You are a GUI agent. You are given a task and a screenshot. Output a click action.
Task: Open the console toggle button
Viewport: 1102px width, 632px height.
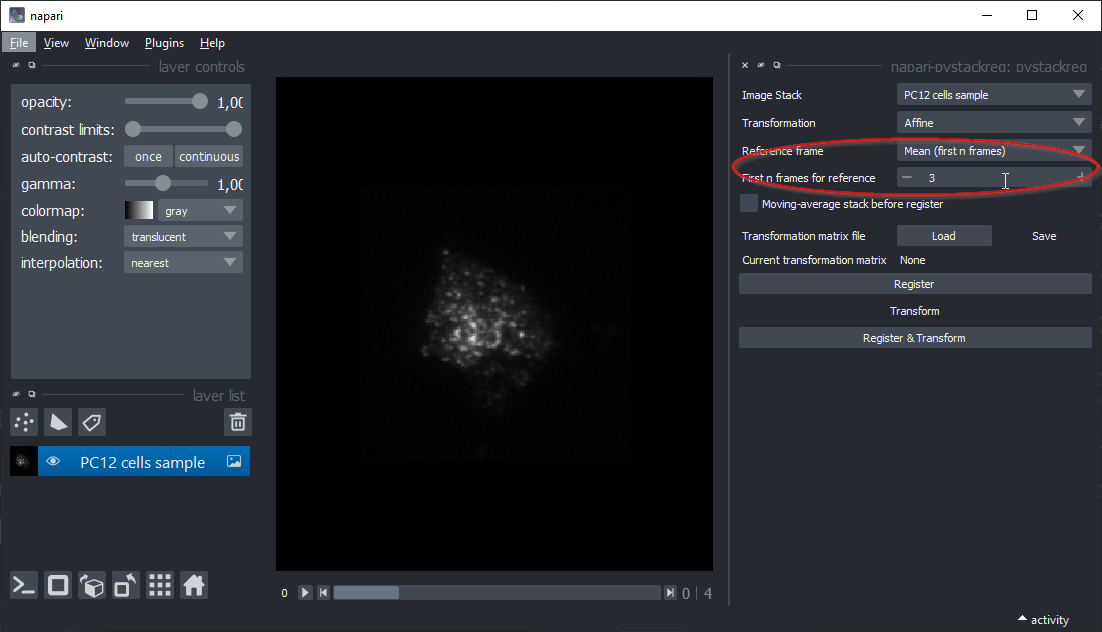(x=25, y=586)
